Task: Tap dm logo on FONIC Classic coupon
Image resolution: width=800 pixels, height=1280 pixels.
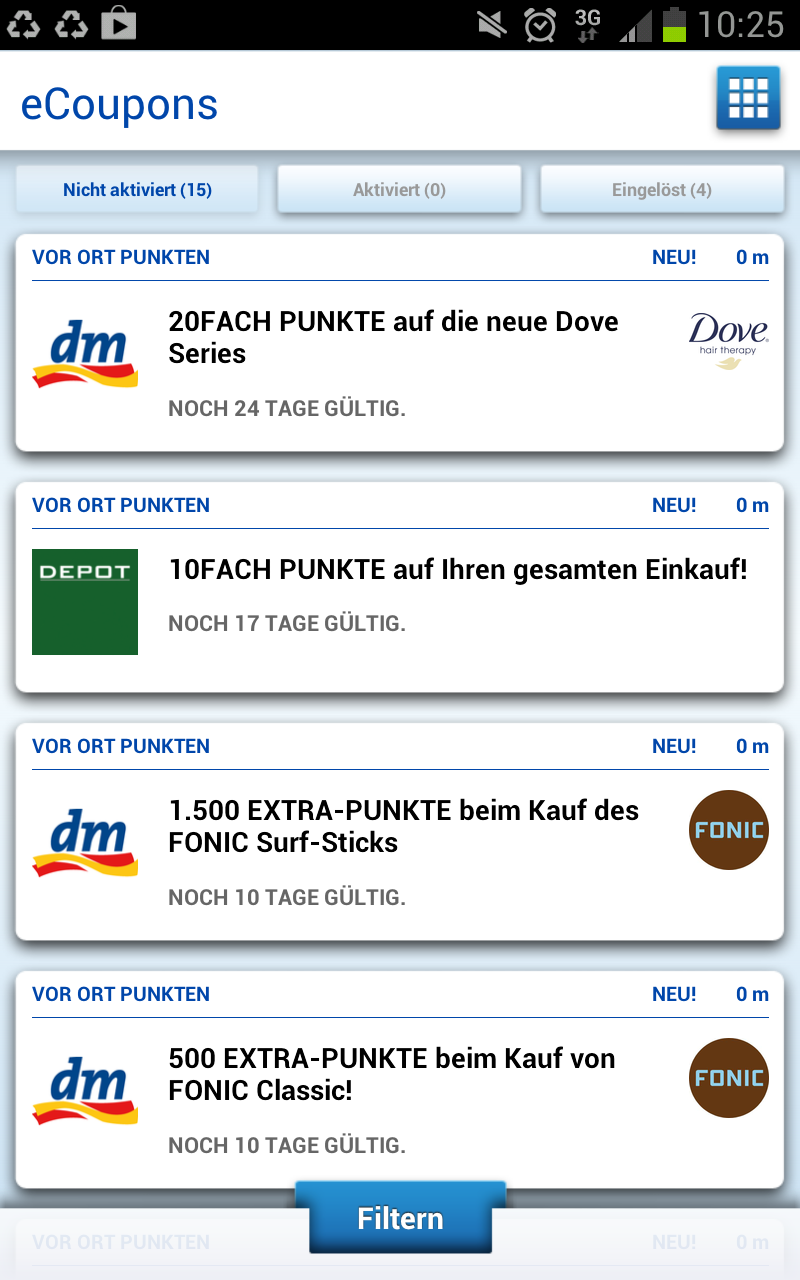Action: 85,1090
